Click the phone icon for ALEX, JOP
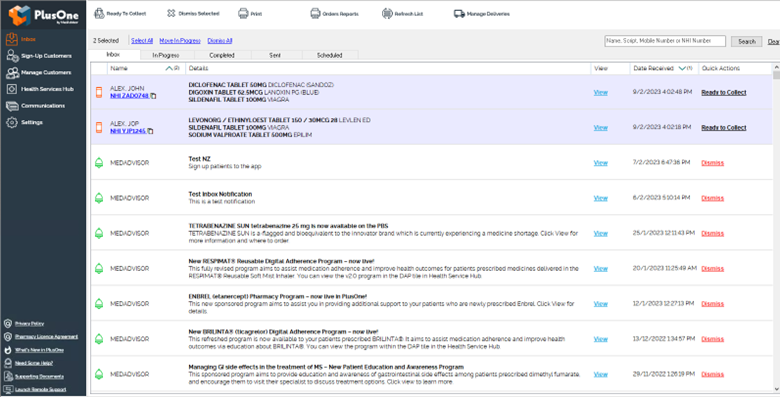This screenshot has height=397, width=780. pyautogui.click(x=99, y=127)
